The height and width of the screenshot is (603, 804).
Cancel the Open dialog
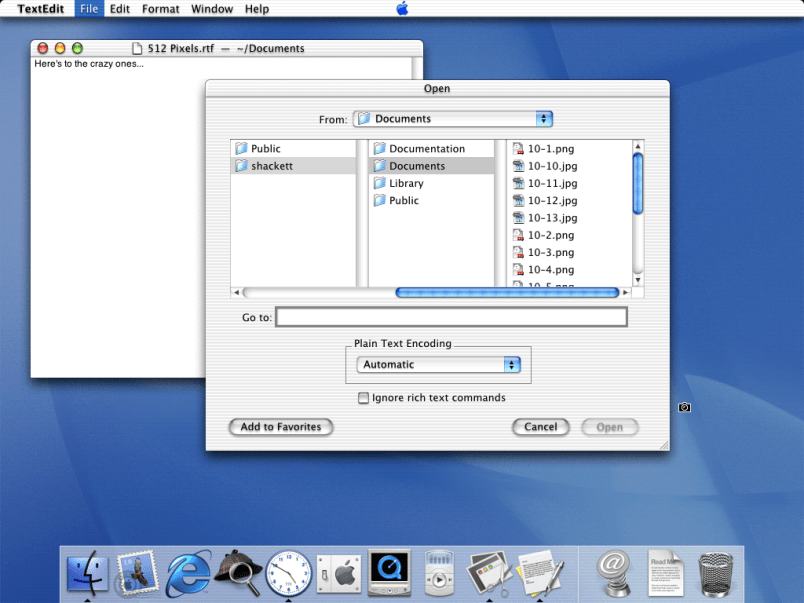(540, 427)
